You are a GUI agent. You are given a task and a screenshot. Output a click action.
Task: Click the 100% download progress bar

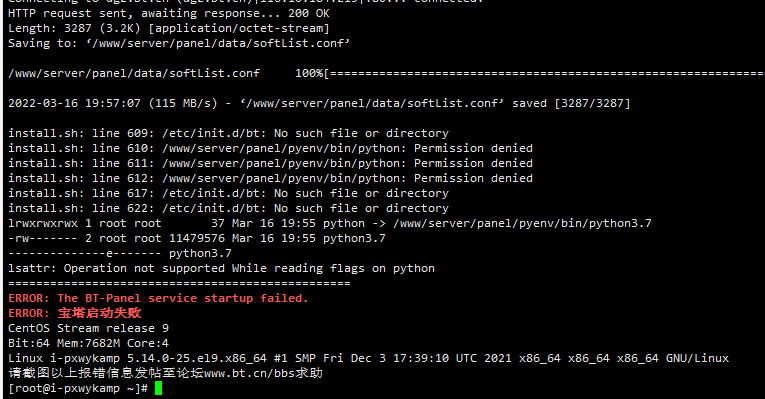(x=529, y=73)
